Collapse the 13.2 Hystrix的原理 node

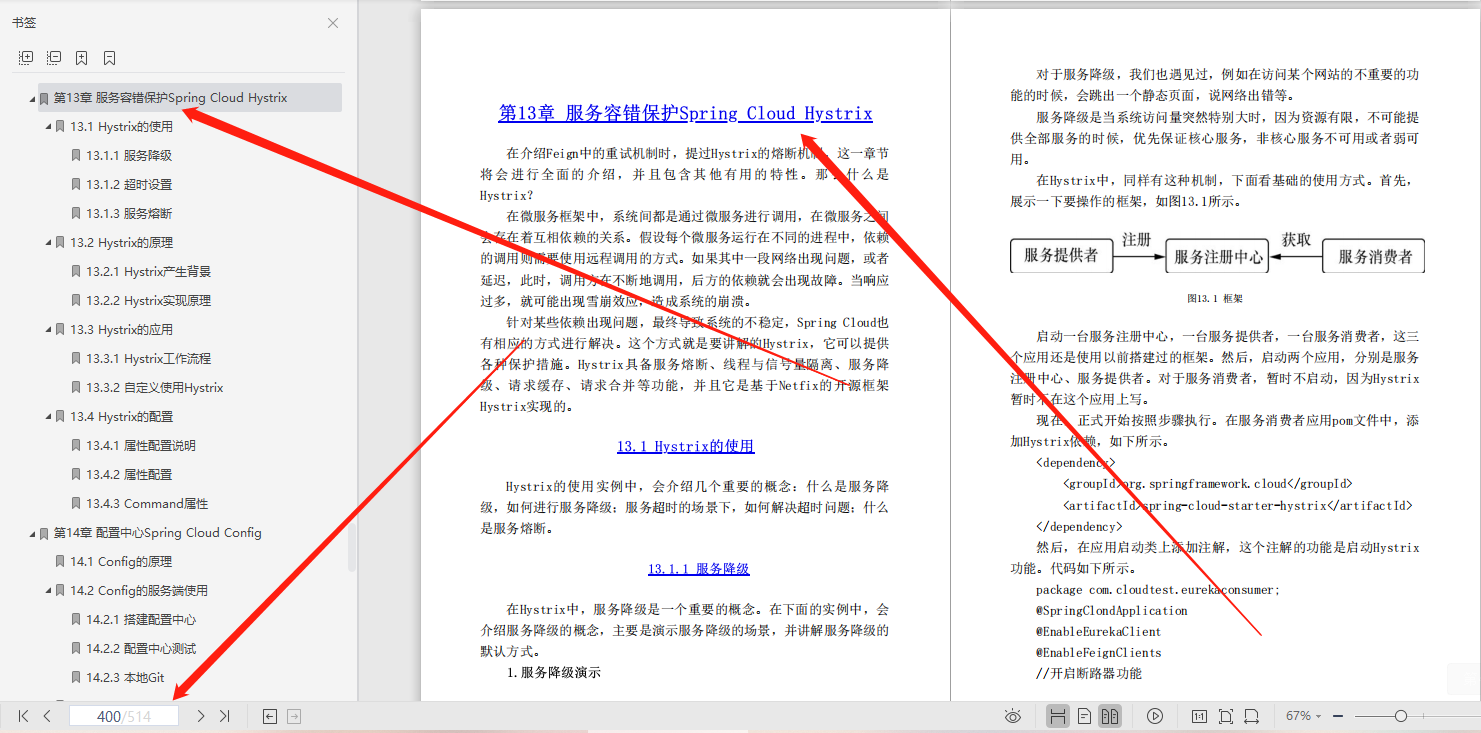point(48,243)
